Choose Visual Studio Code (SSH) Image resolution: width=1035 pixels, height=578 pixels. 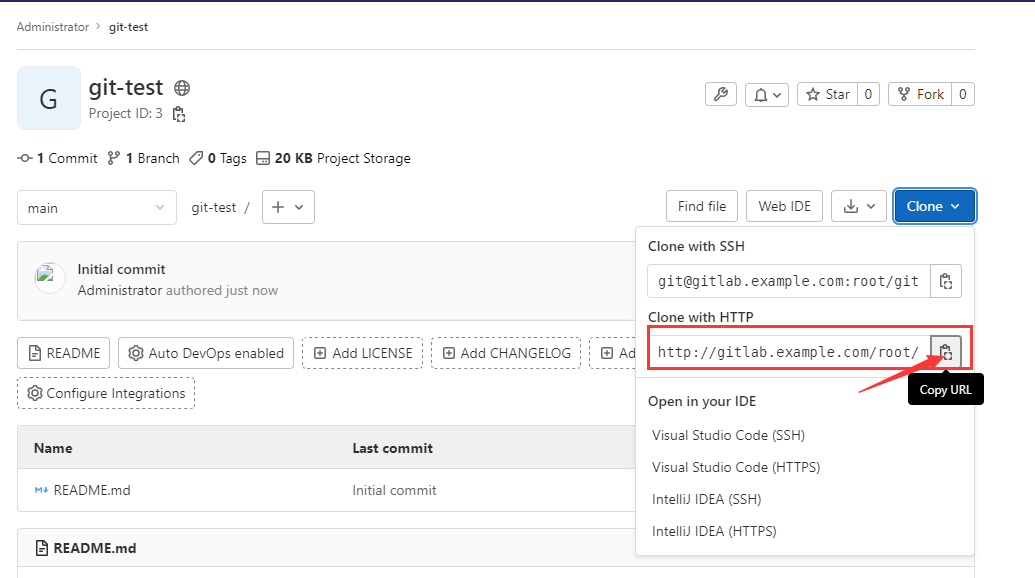tap(728, 435)
